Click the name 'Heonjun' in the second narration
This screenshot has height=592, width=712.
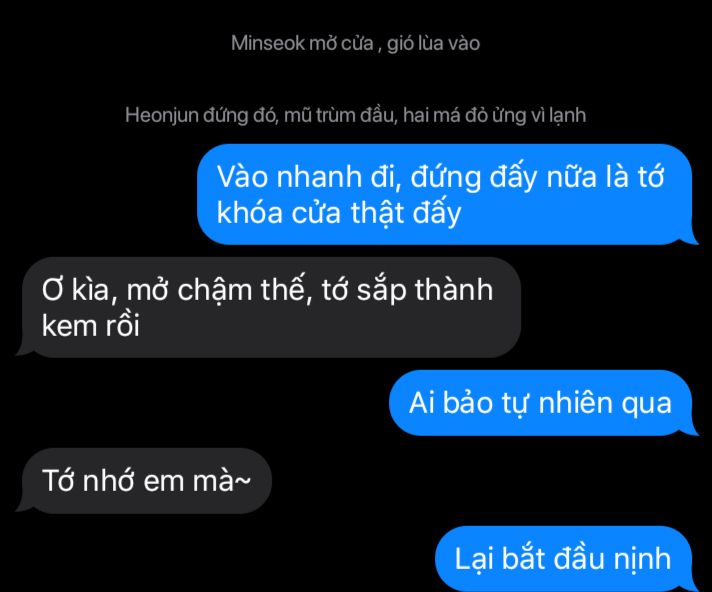(x=162, y=115)
